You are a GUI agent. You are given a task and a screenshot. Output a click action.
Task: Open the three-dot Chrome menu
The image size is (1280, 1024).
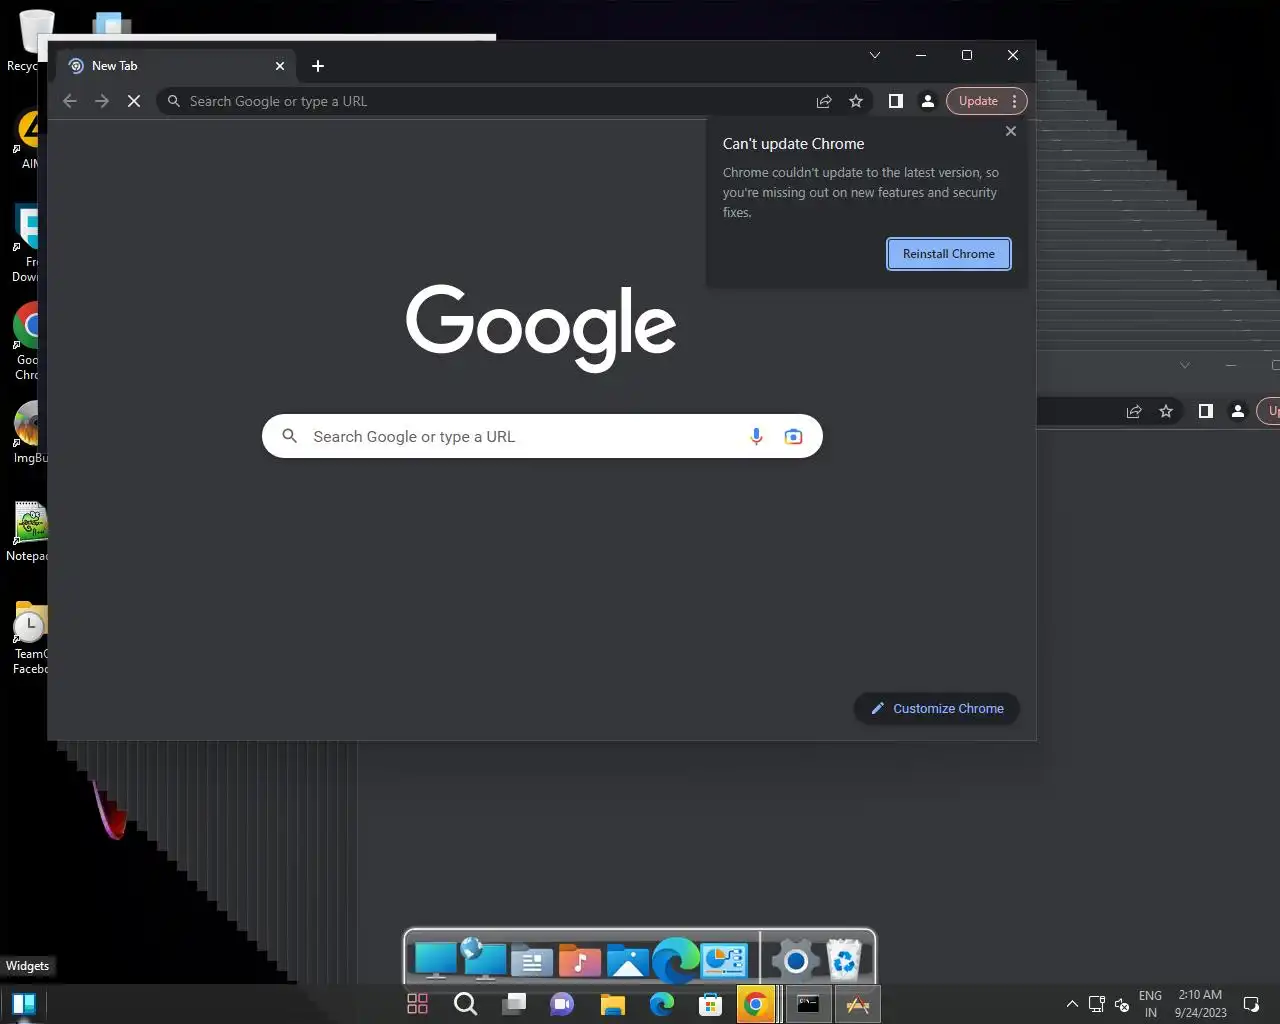coord(1014,101)
